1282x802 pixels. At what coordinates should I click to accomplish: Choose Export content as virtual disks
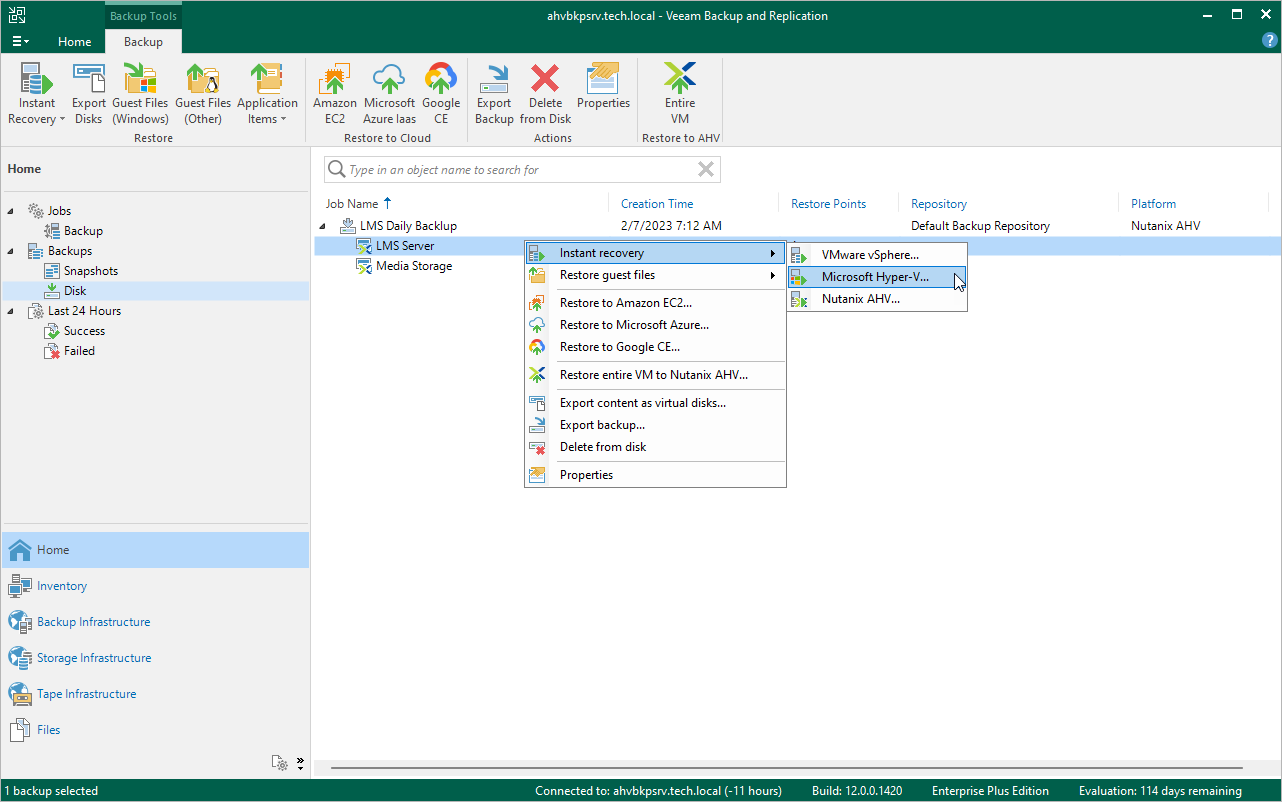pos(655,403)
